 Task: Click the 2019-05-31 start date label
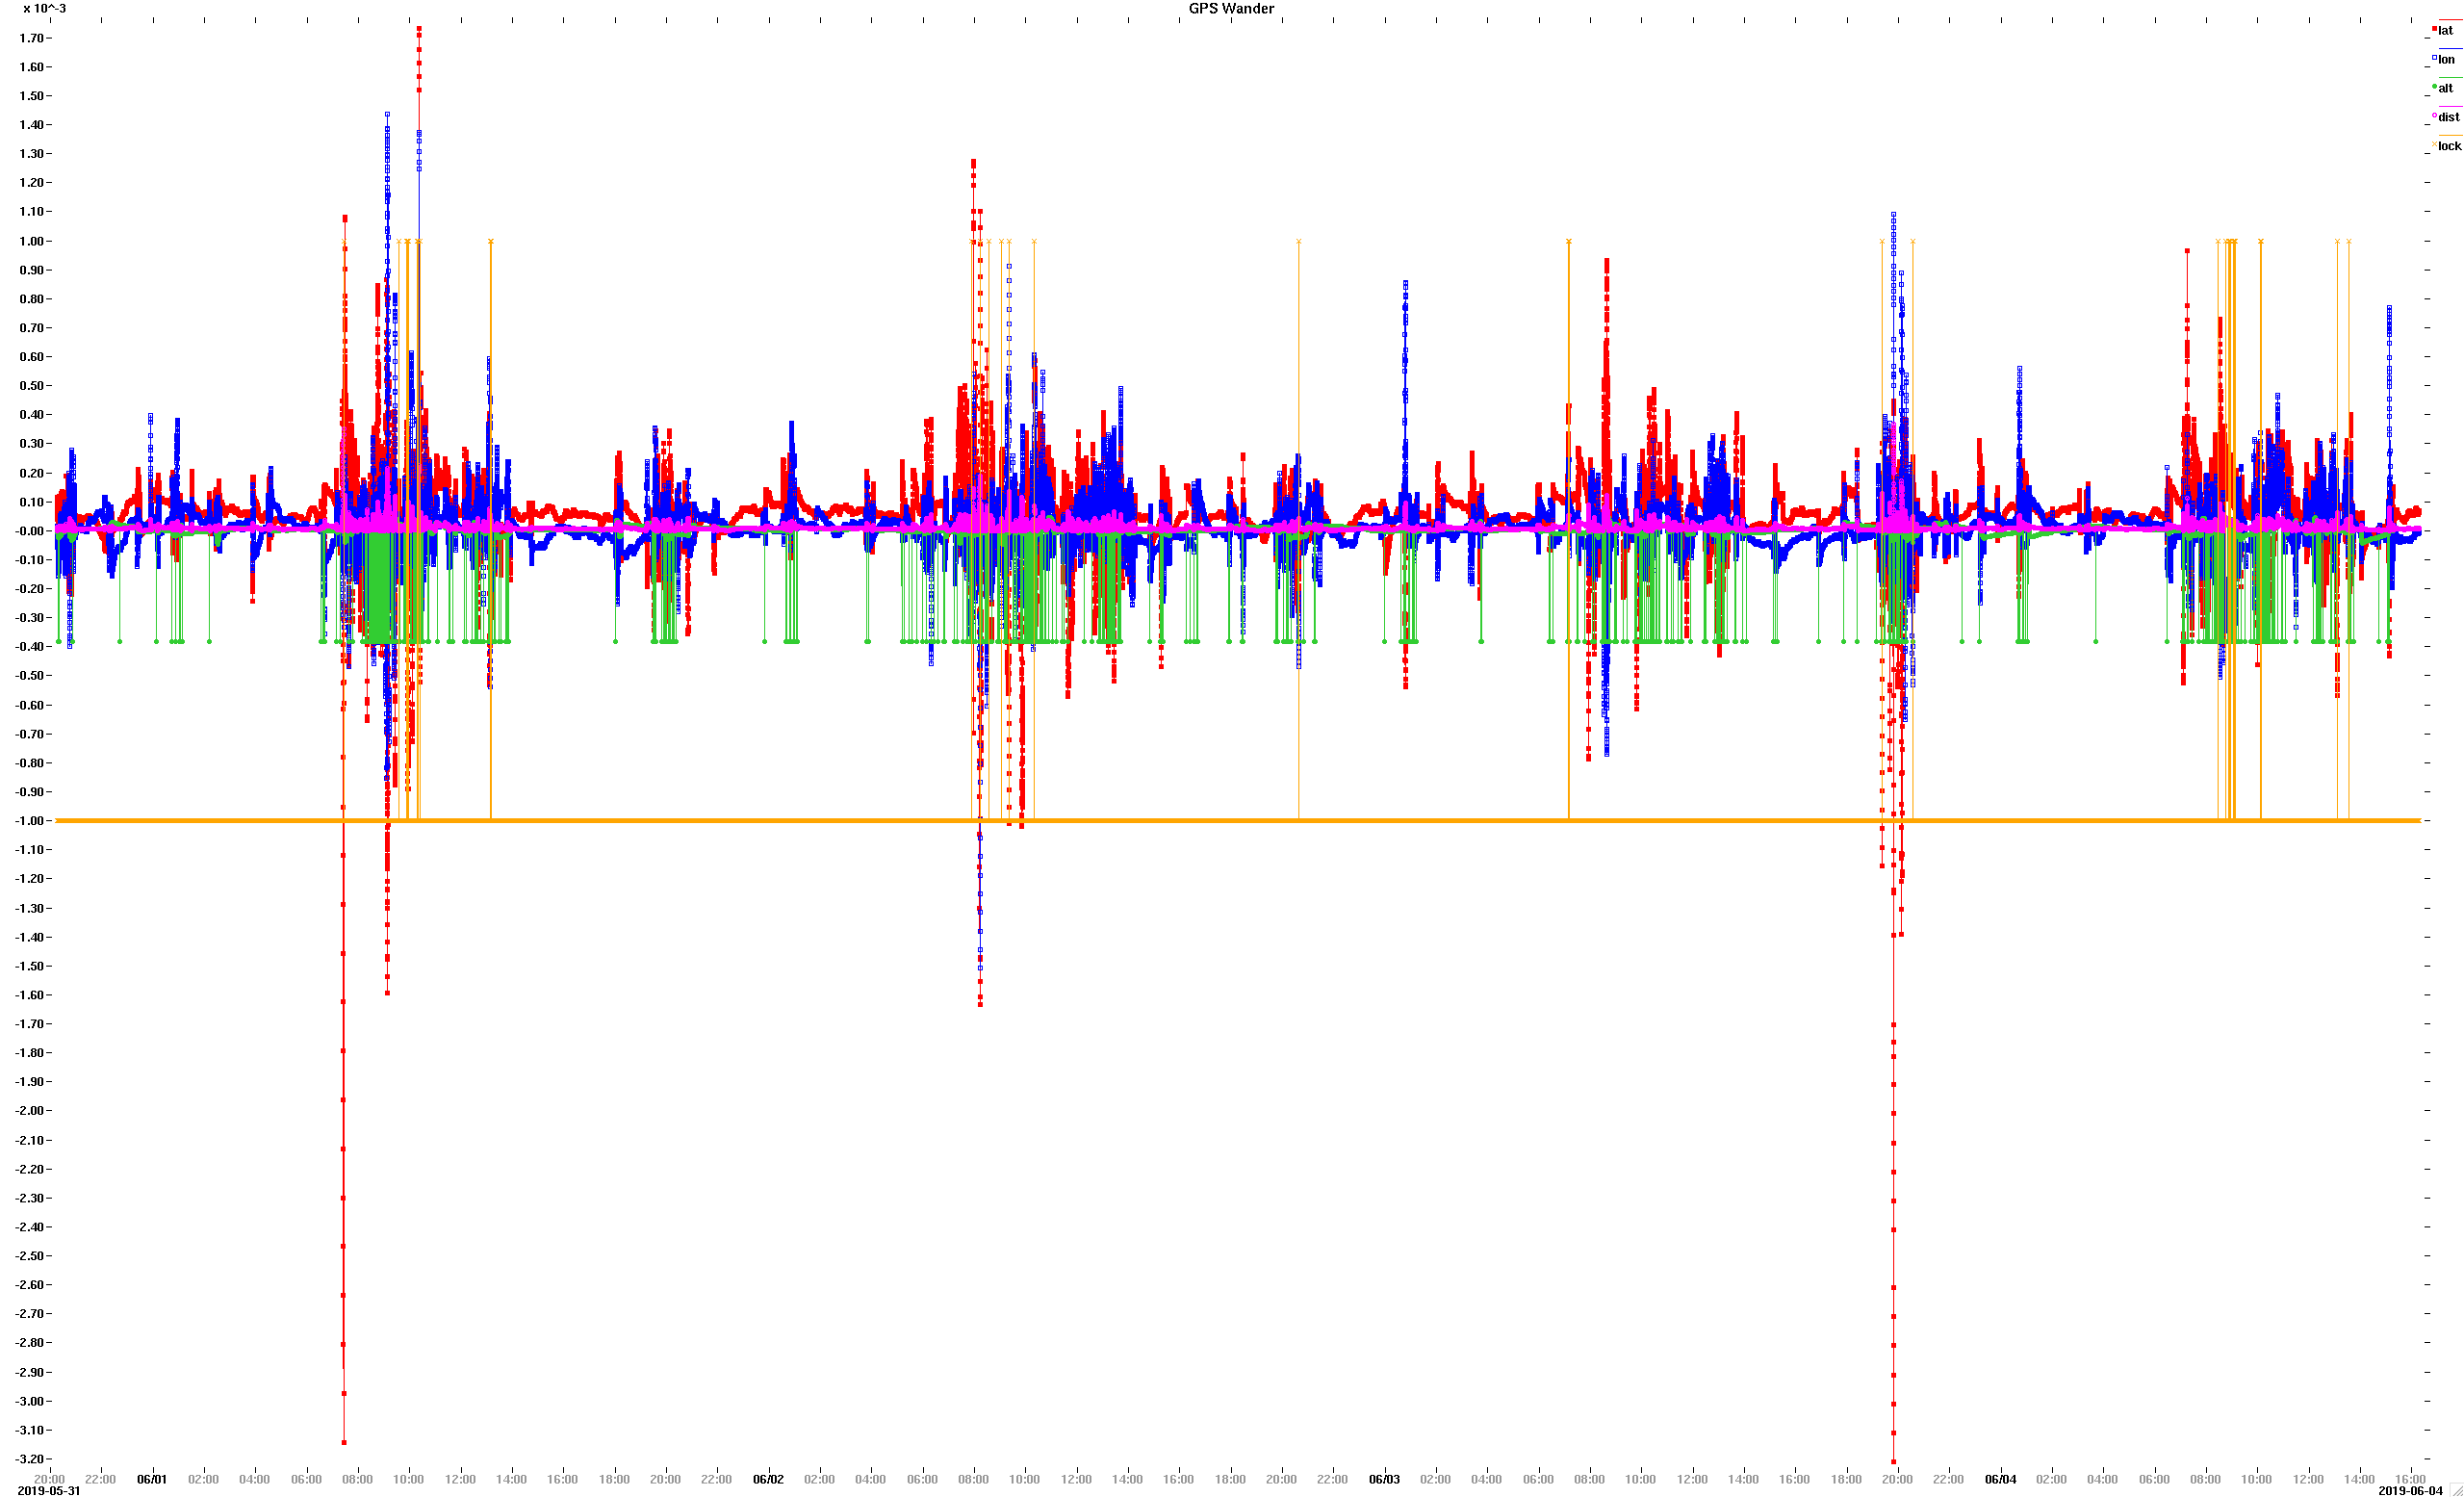[49, 1491]
